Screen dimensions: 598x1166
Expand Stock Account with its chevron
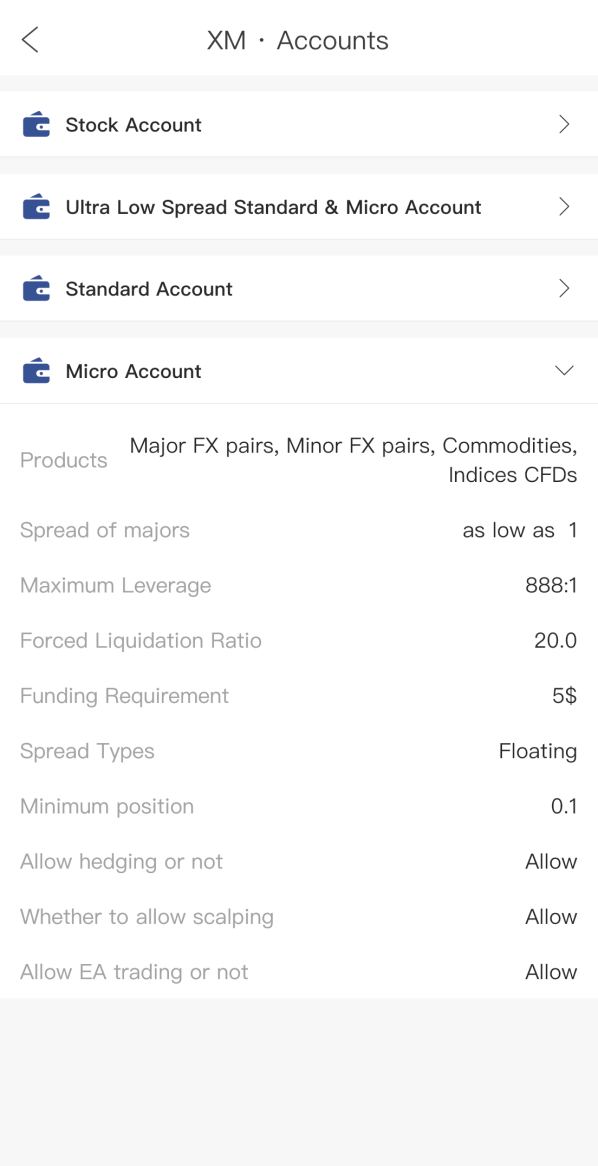coord(565,125)
